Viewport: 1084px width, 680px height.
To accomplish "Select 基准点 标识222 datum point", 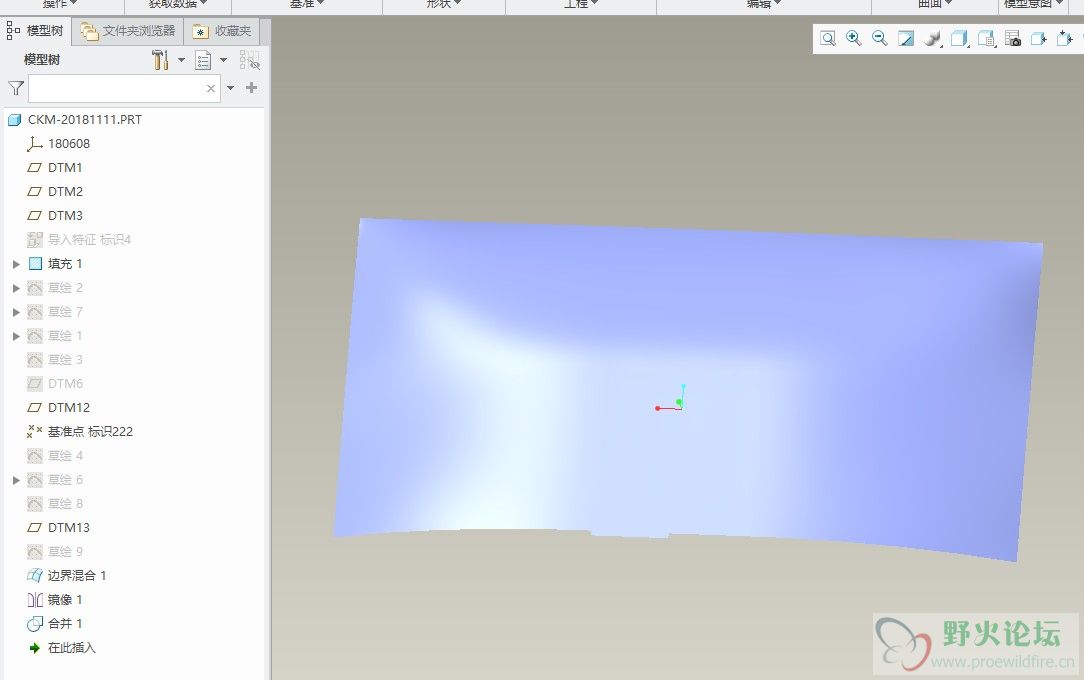I will click(90, 432).
